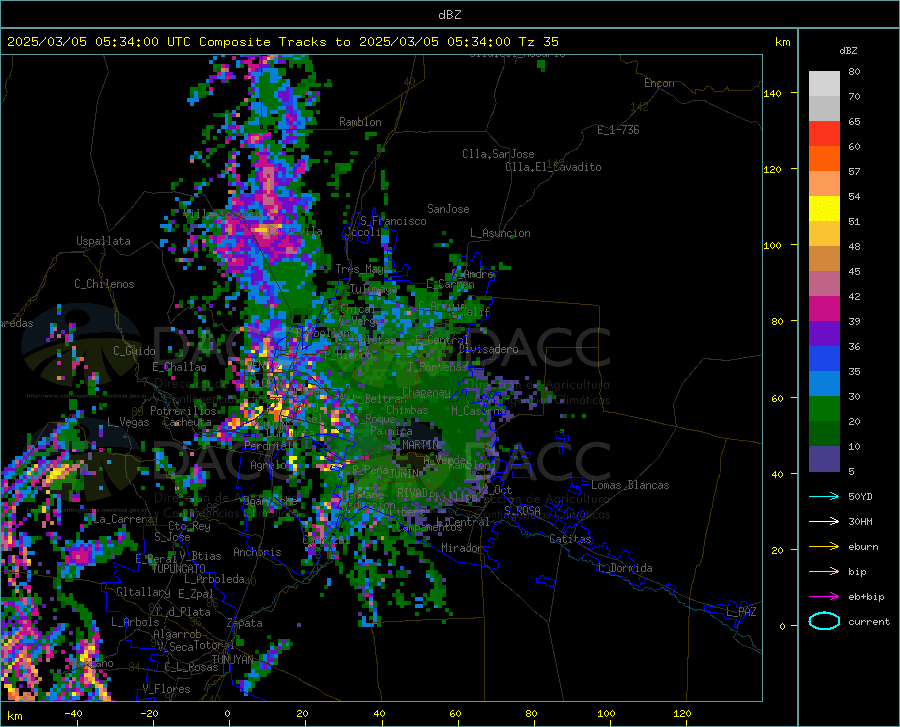The width and height of the screenshot is (900, 727).
Task: Pick the dark violet 5–10 dBZ swatch
Action: point(824,459)
